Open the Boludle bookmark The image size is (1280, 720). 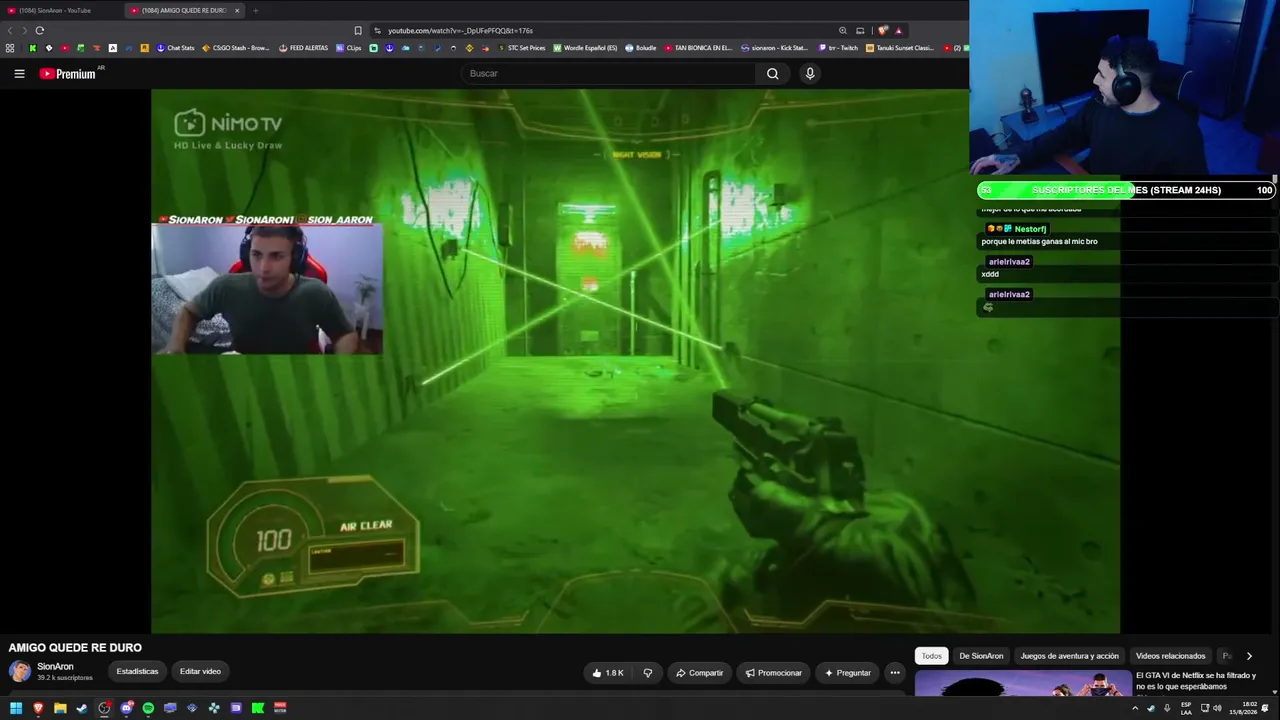[641, 48]
